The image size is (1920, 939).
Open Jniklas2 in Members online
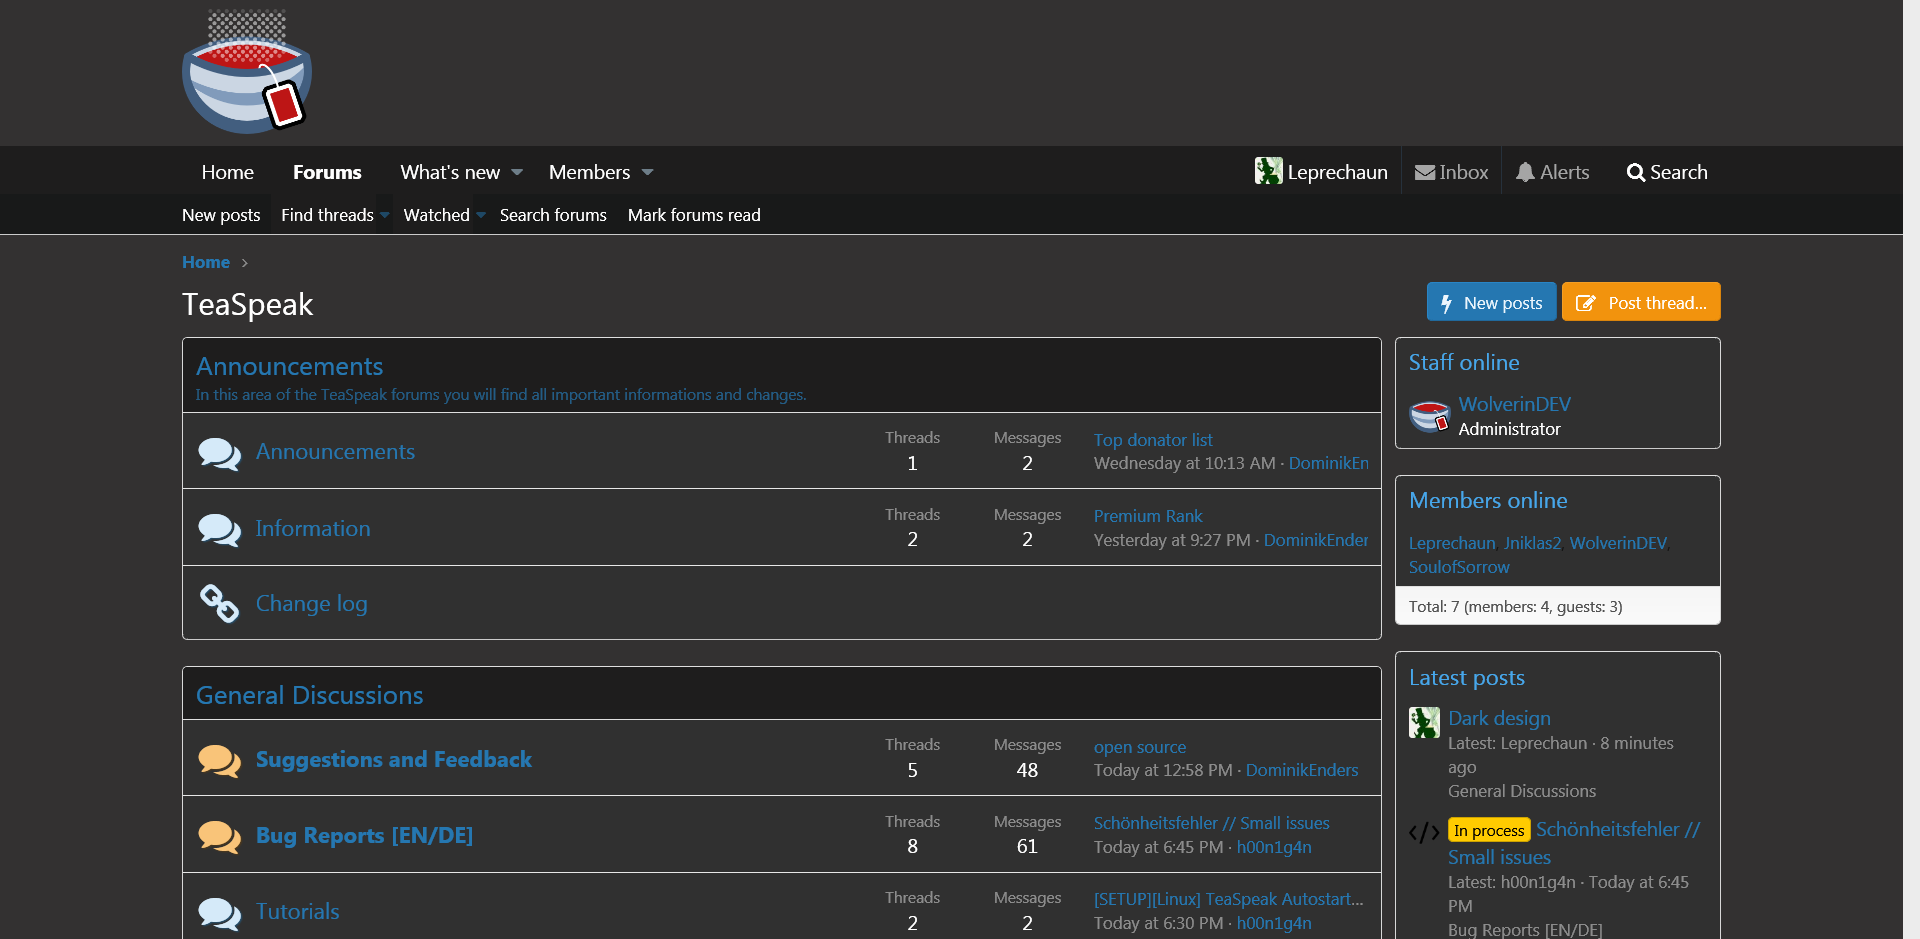[1532, 543]
